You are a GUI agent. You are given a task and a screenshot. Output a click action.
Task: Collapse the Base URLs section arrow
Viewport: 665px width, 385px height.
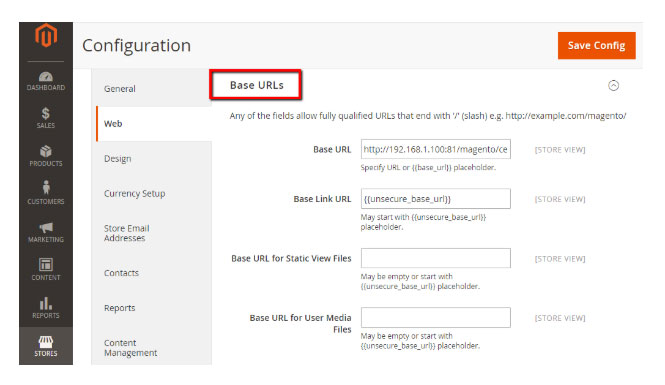[613, 86]
